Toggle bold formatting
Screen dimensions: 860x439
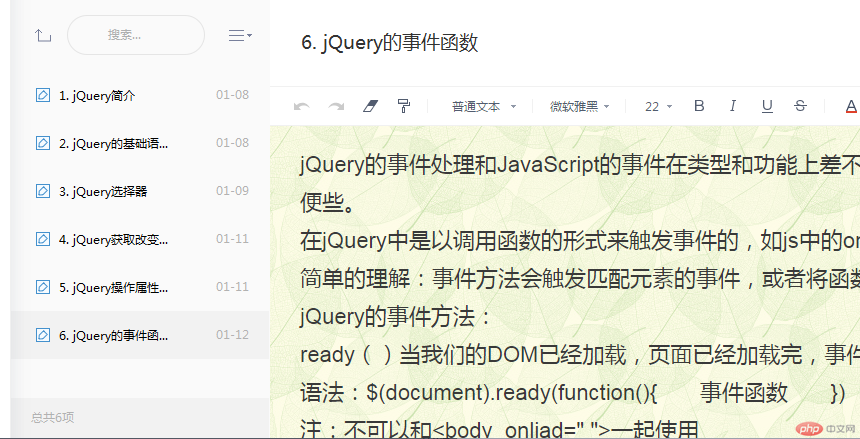[699, 106]
